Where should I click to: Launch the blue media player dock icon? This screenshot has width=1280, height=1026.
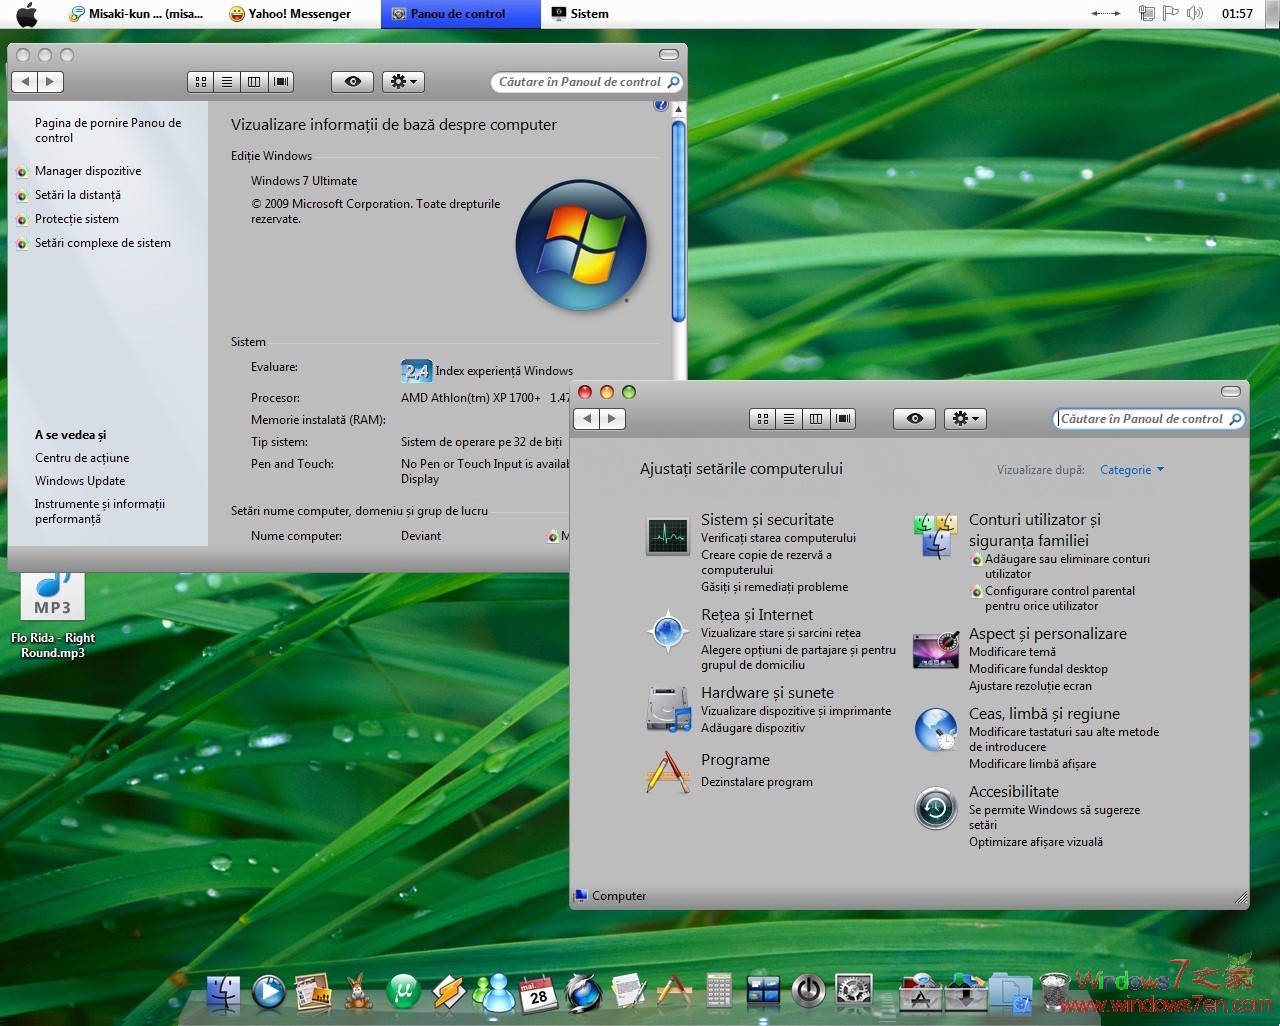[268, 992]
